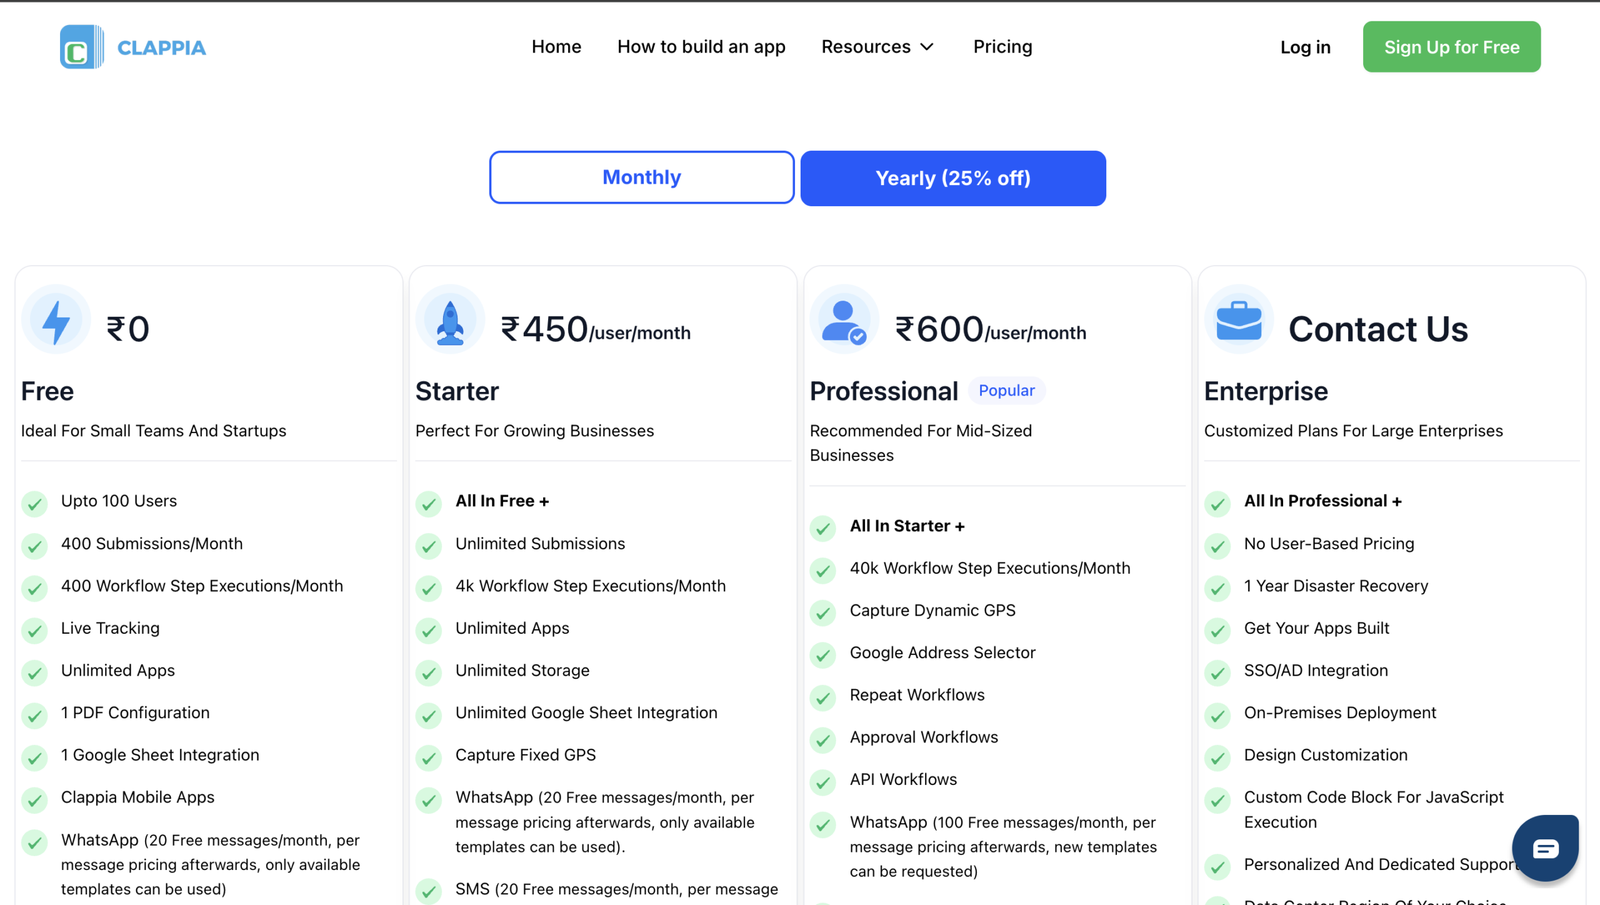Expand the Resources dropdown menu
This screenshot has width=1600, height=905.
point(878,47)
